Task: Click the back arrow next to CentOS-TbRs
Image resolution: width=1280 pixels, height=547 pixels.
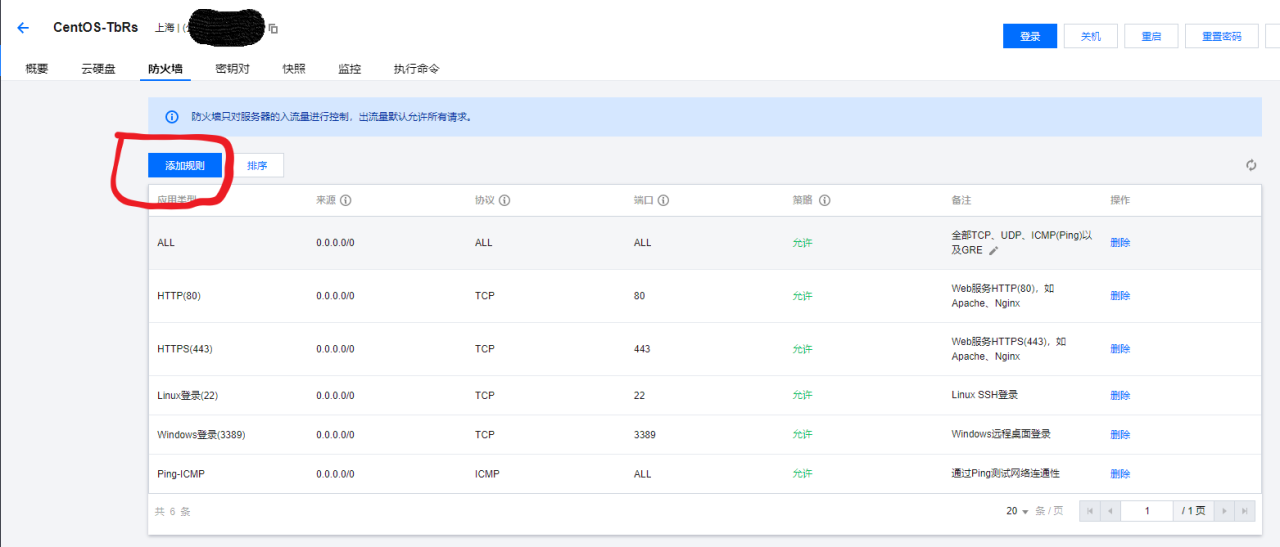Action: point(23,28)
